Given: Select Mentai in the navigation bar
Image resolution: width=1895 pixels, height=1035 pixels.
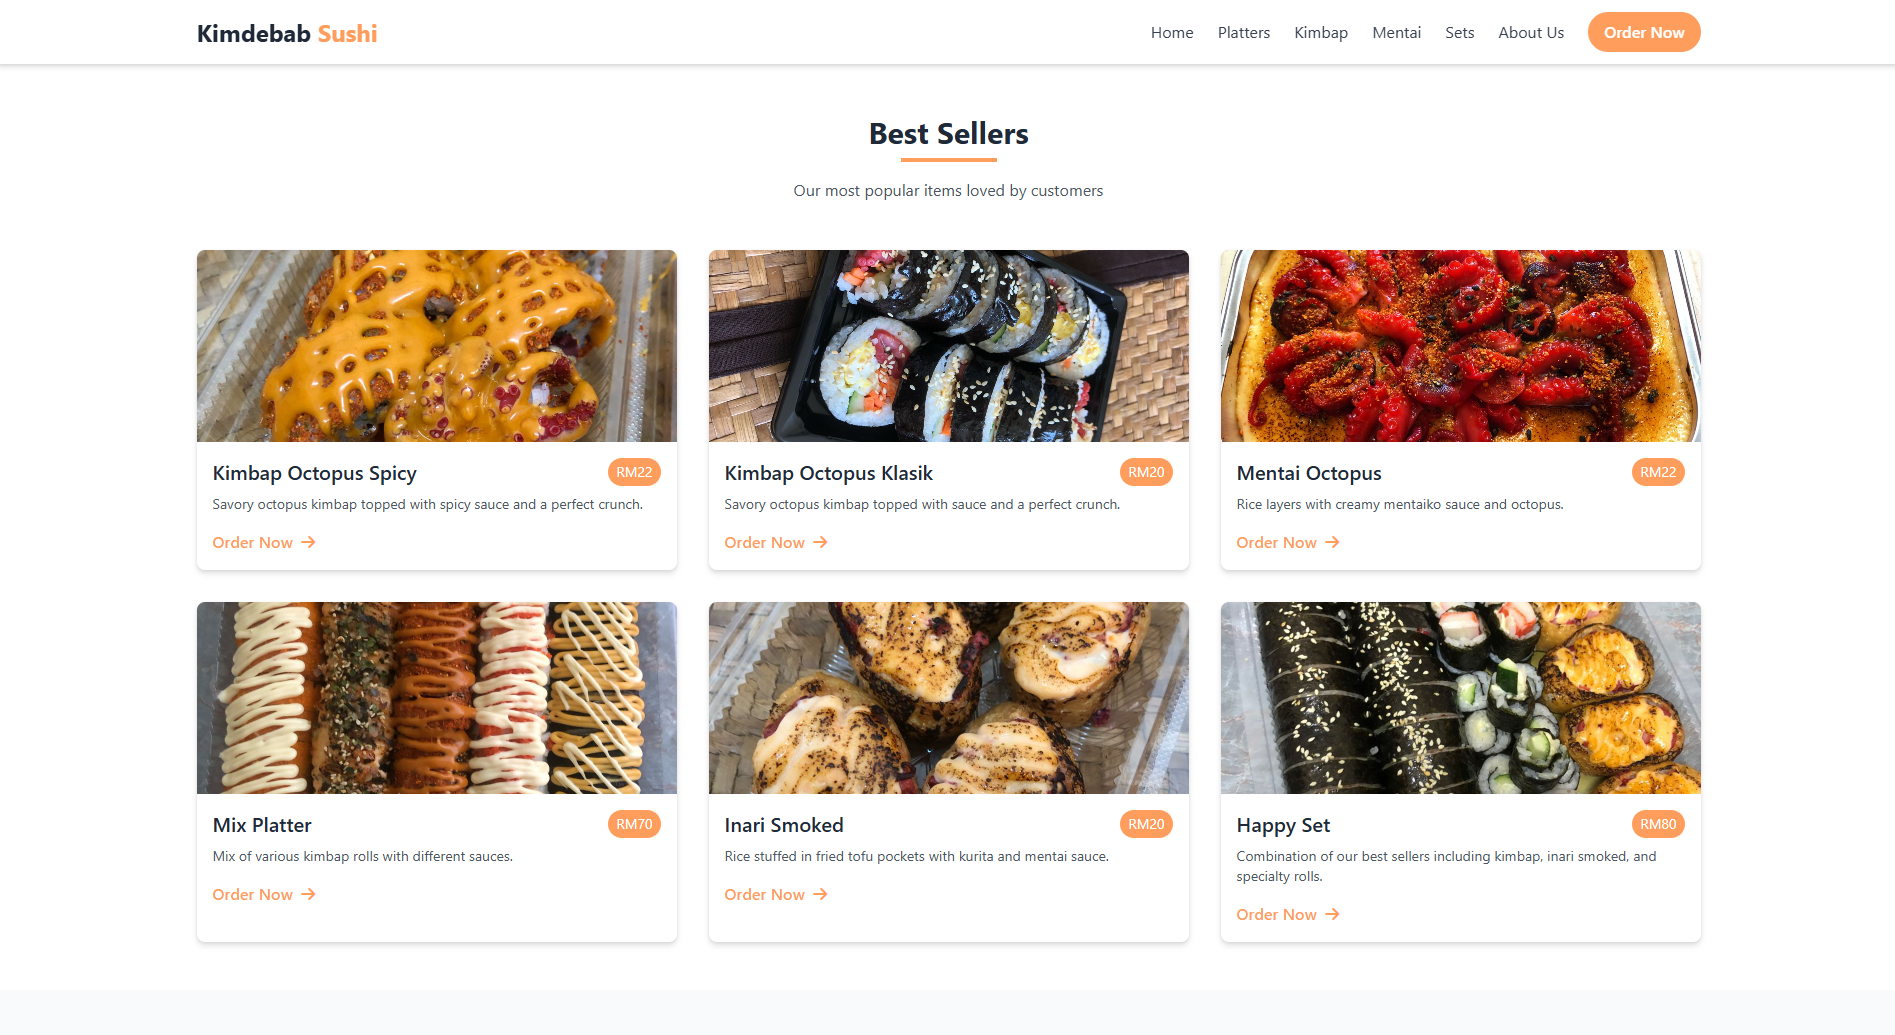Looking at the screenshot, I should (1396, 32).
